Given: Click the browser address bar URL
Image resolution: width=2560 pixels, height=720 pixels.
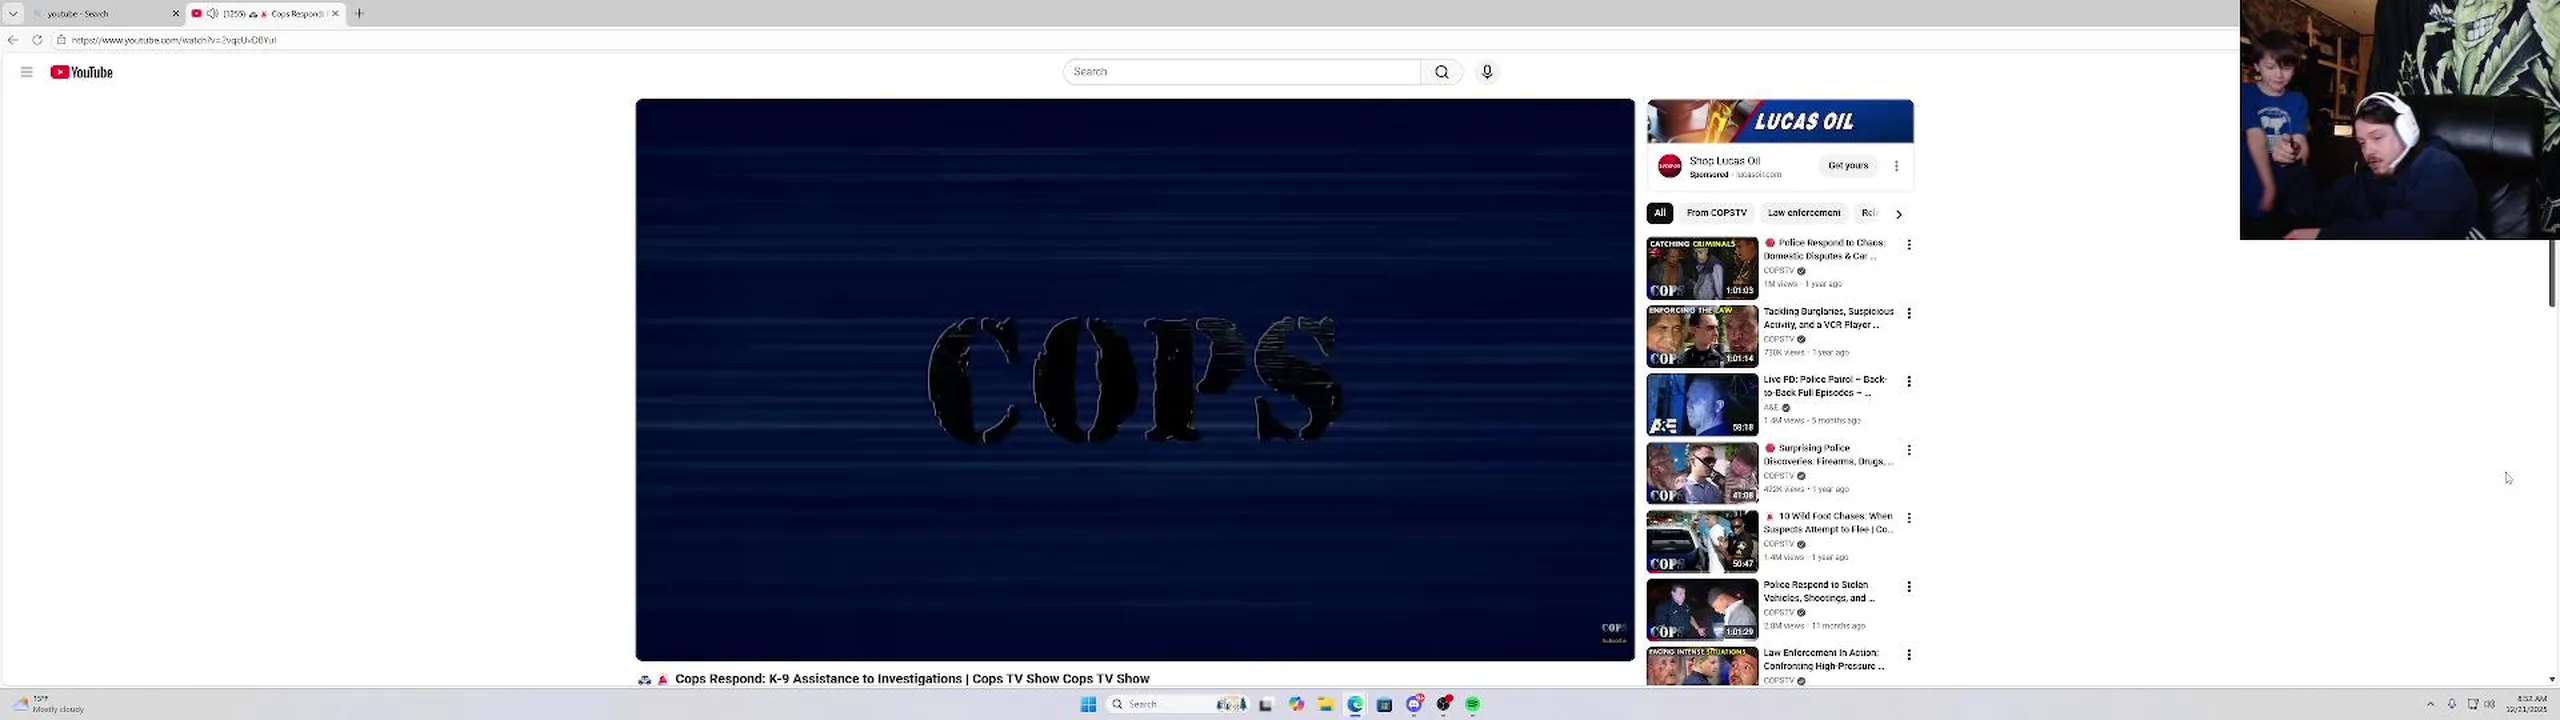Looking at the screenshot, I should tap(173, 40).
